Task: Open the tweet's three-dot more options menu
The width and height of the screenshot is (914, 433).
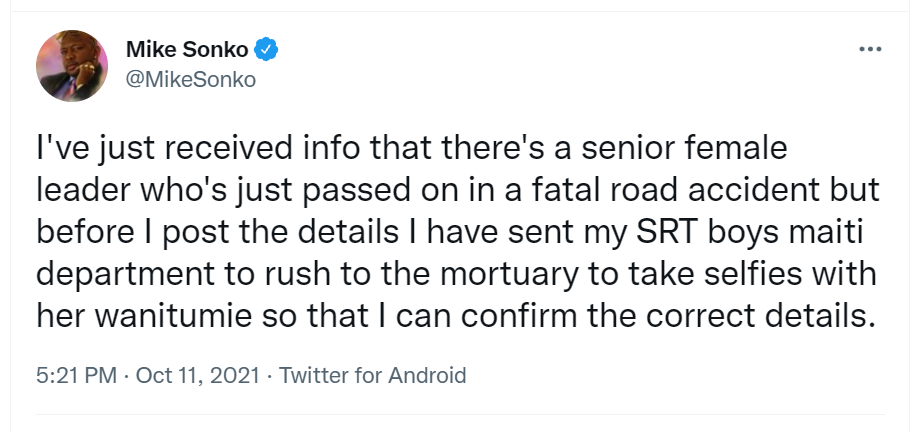Action: pos(870,50)
